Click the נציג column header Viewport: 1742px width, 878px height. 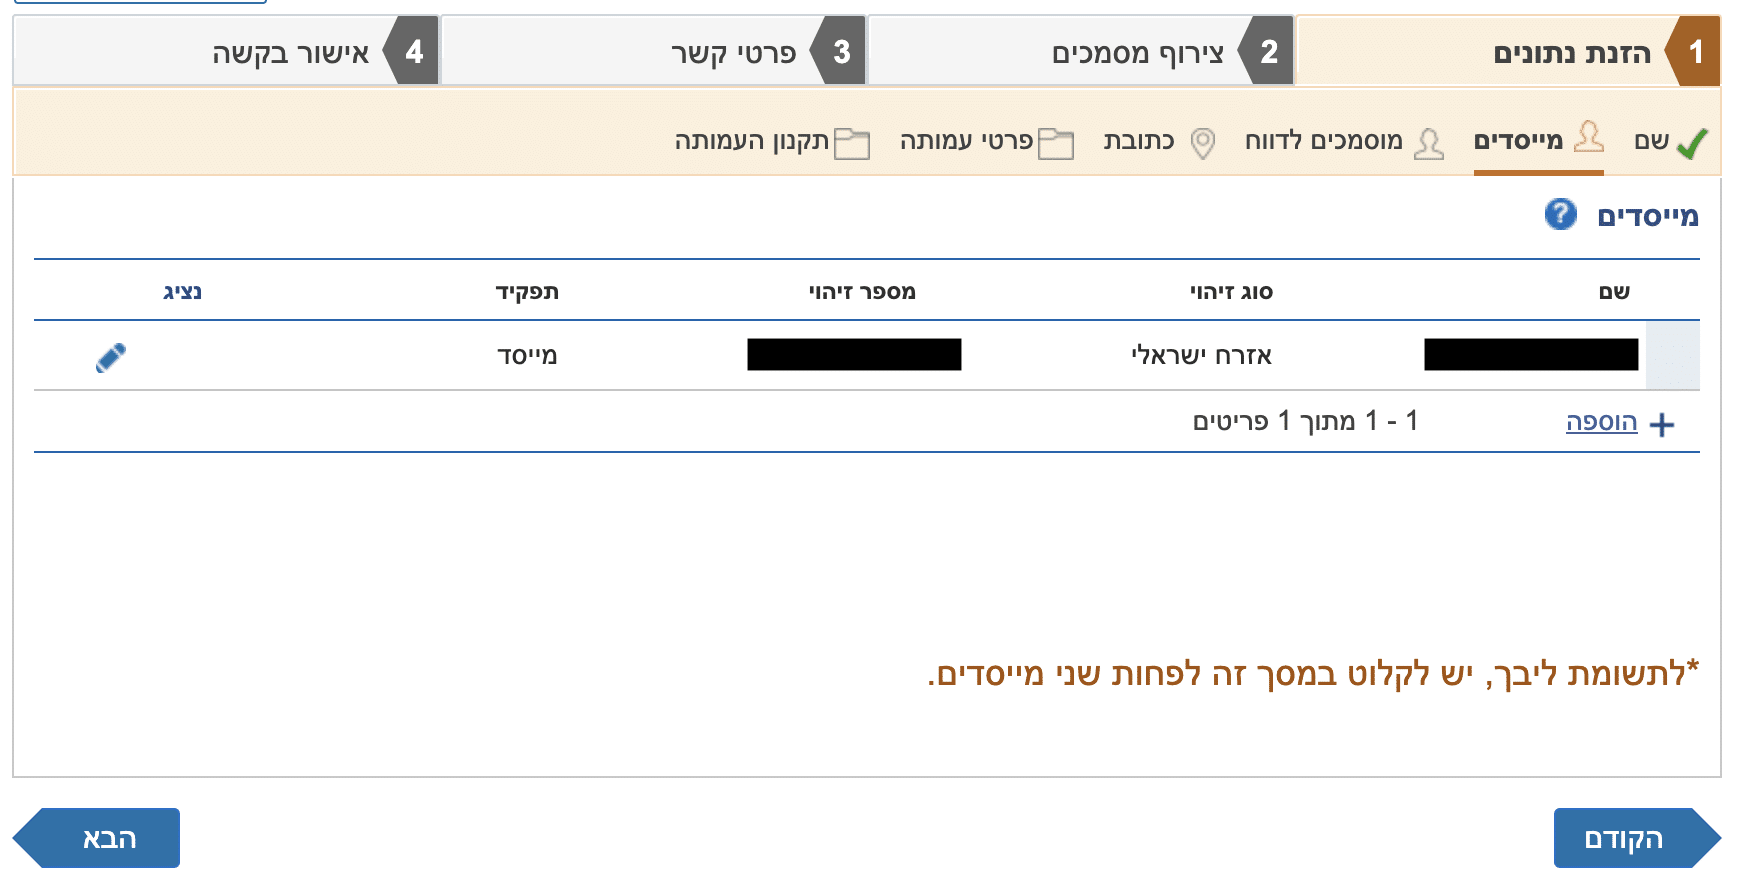182,292
